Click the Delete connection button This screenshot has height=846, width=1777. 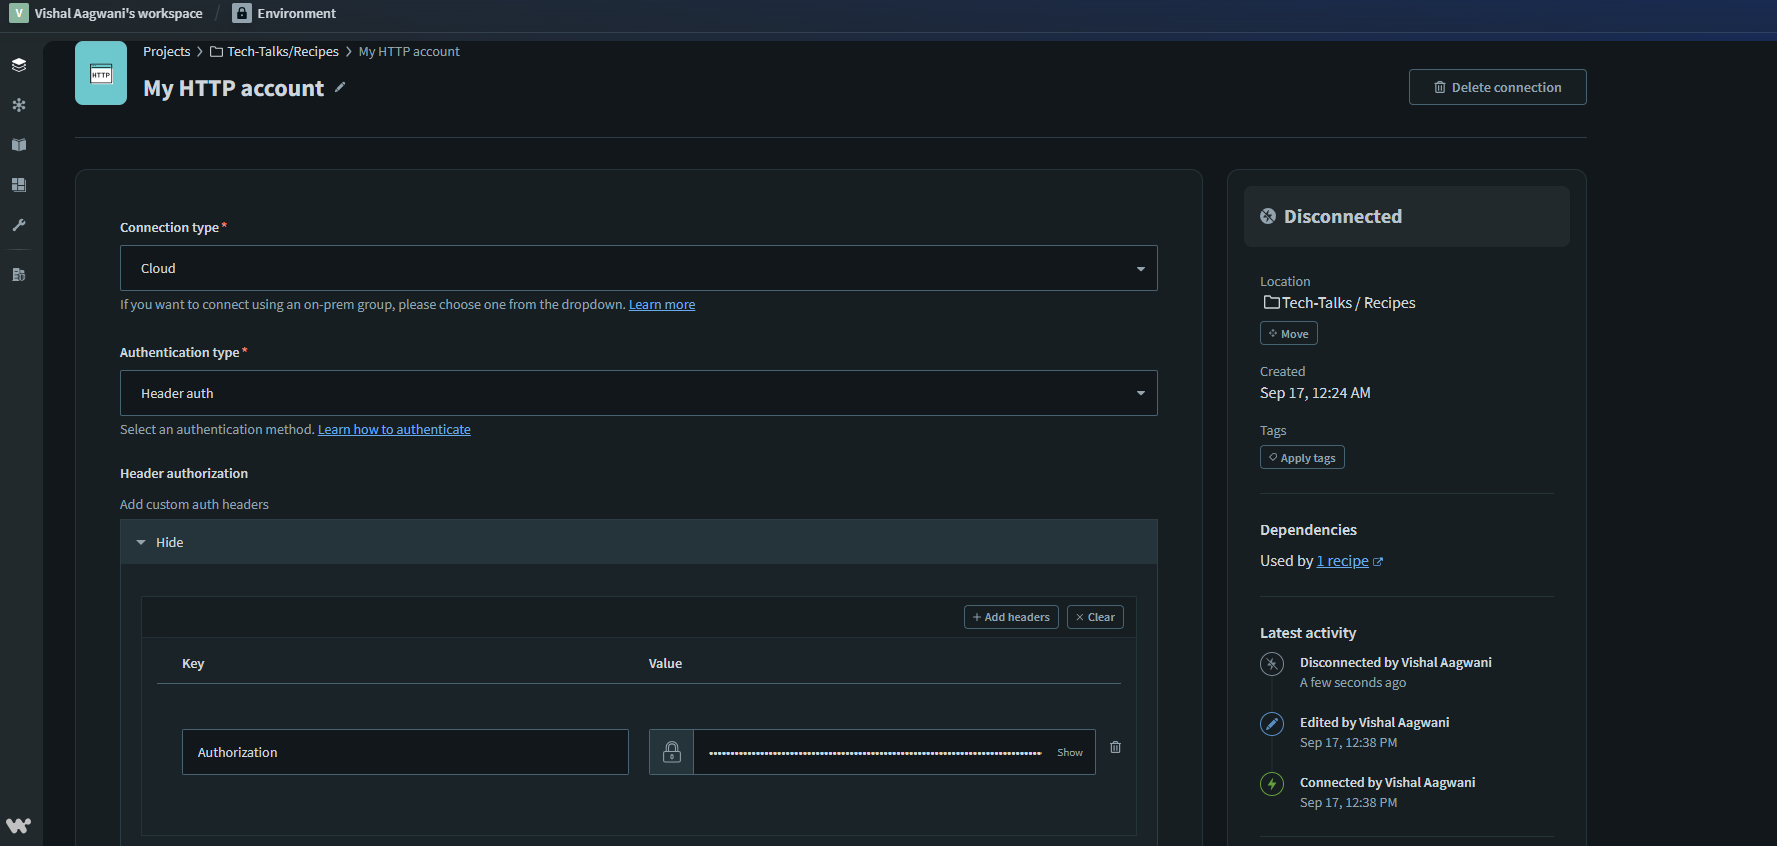point(1497,87)
